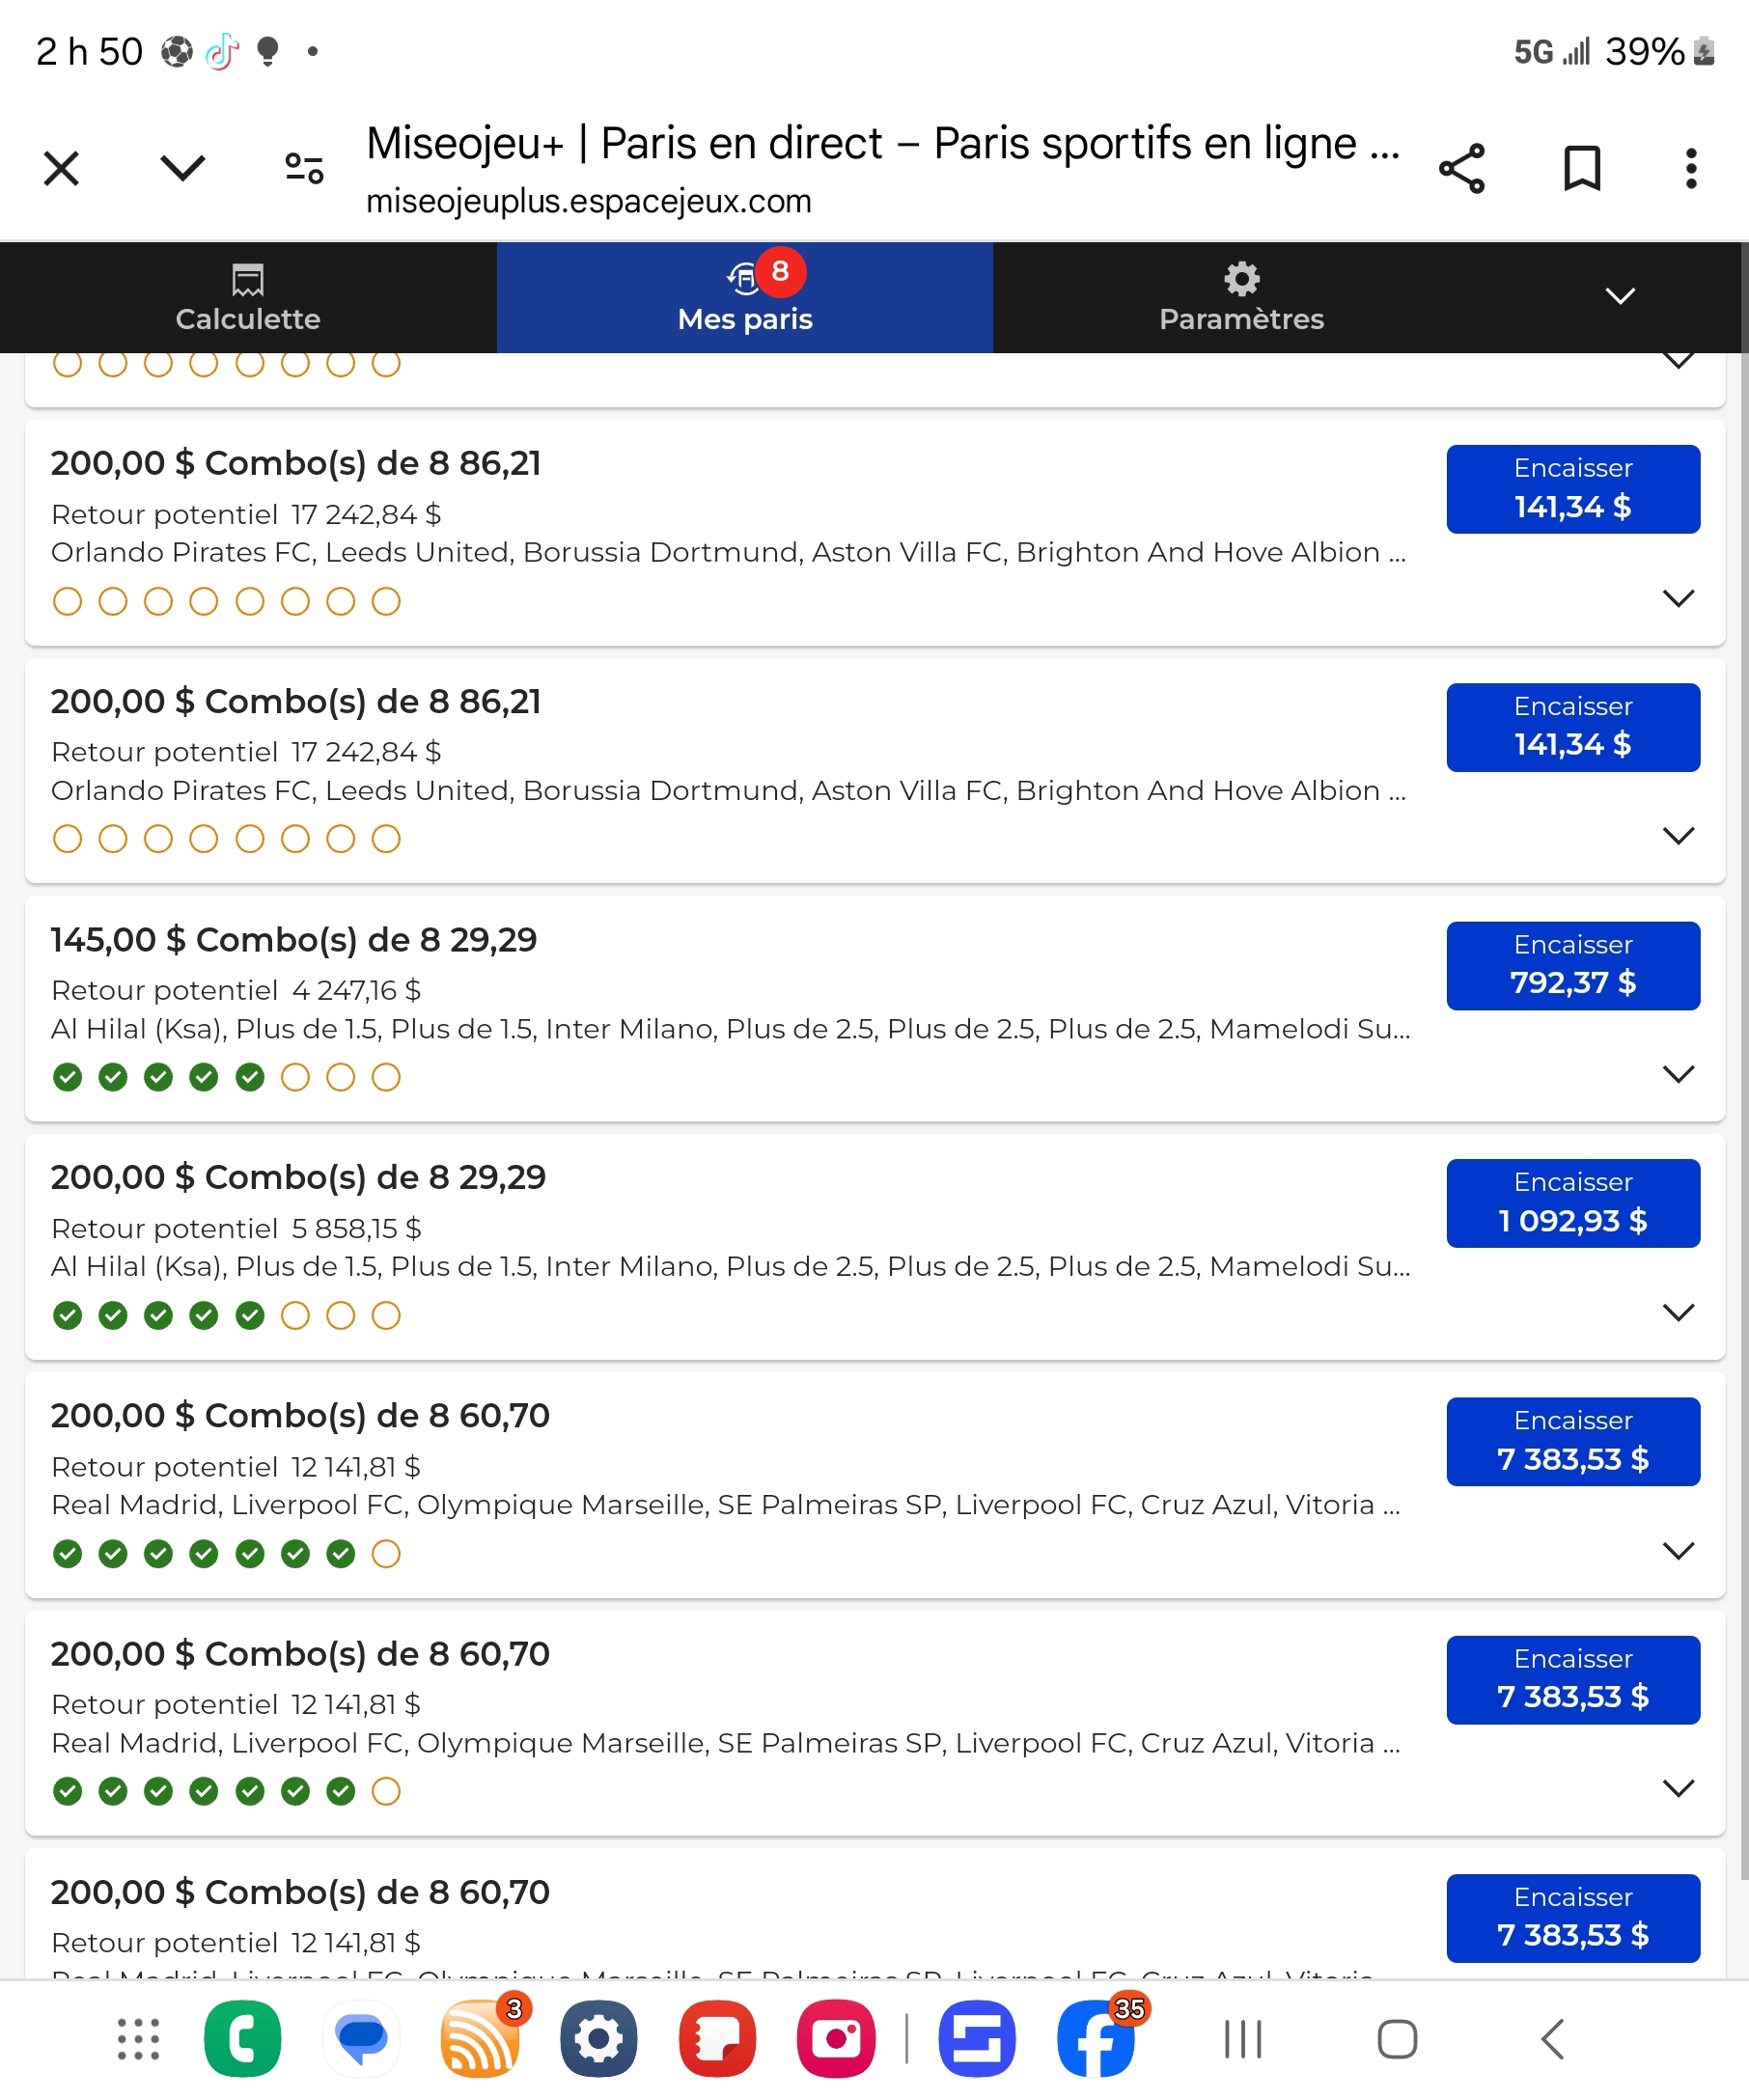Open the app drawer grid icon
The height and width of the screenshot is (2100, 1749).
click(x=138, y=2039)
